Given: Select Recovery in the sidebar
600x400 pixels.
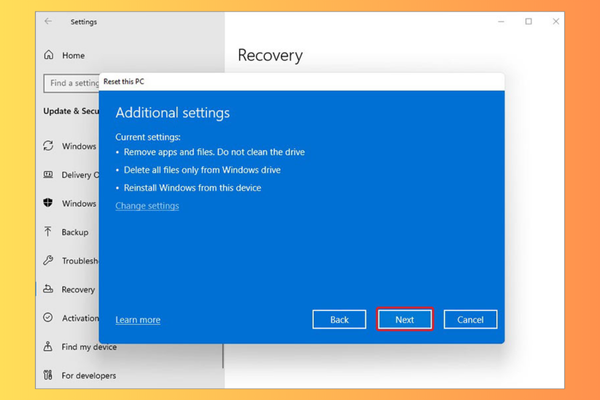Looking at the screenshot, I should [x=78, y=289].
